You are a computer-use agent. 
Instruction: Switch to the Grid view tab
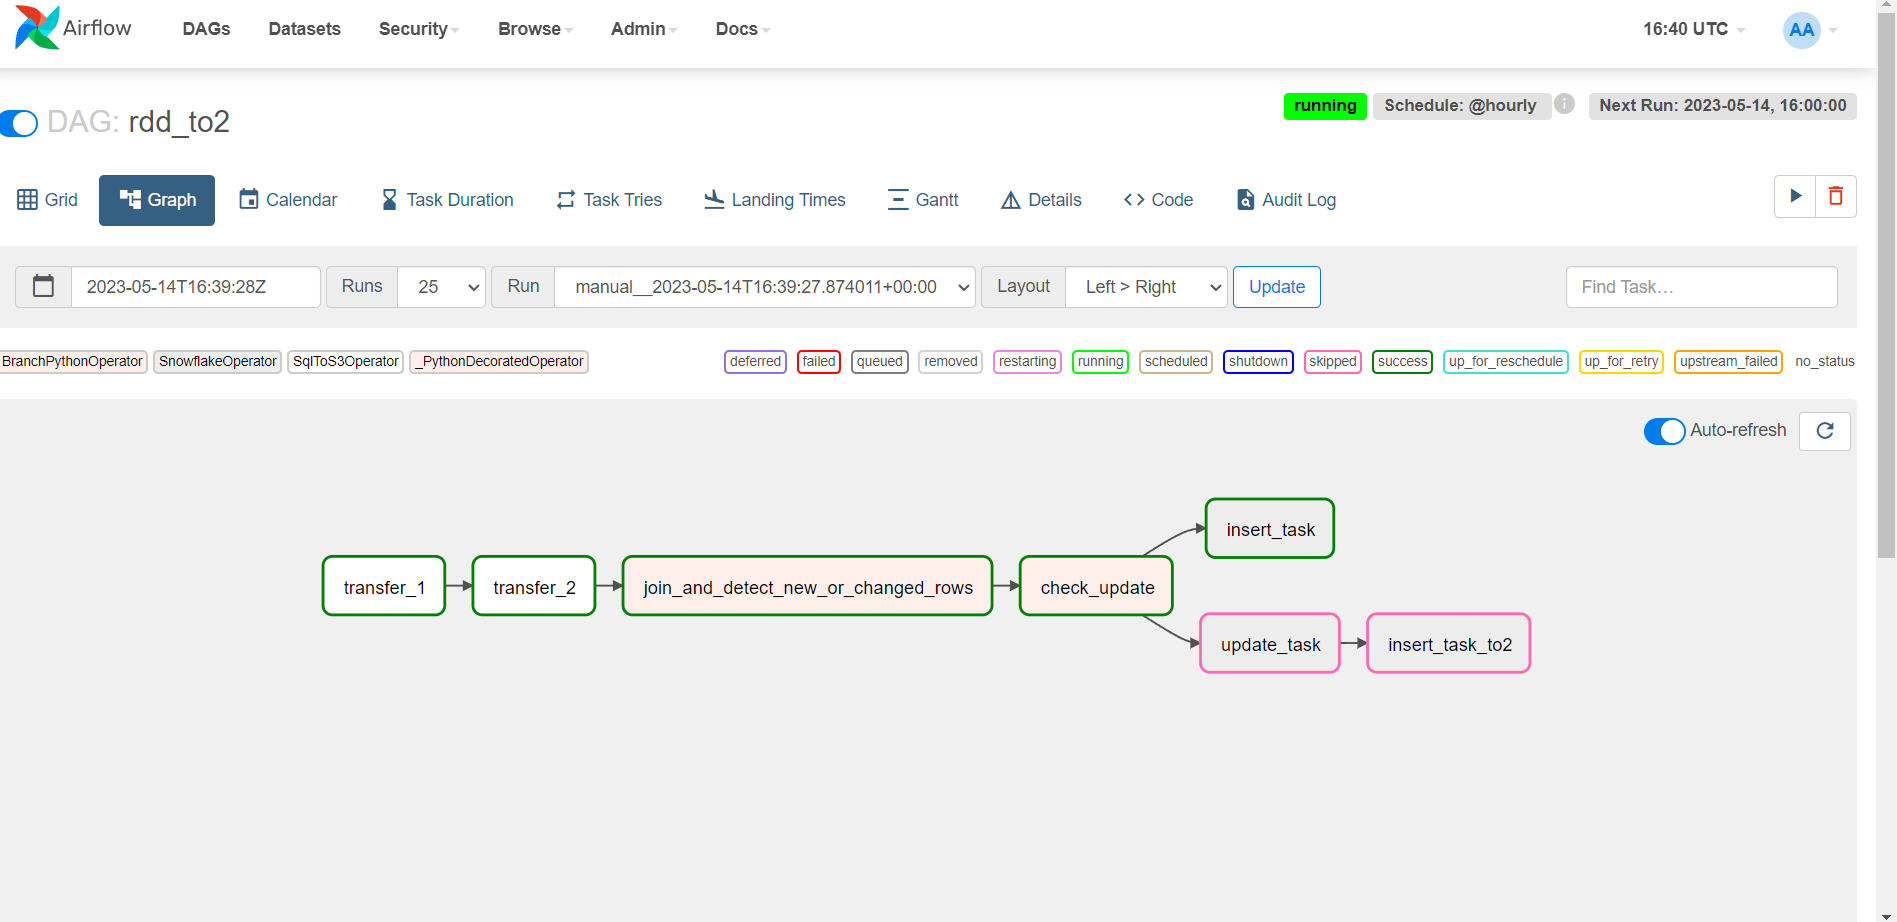47,200
